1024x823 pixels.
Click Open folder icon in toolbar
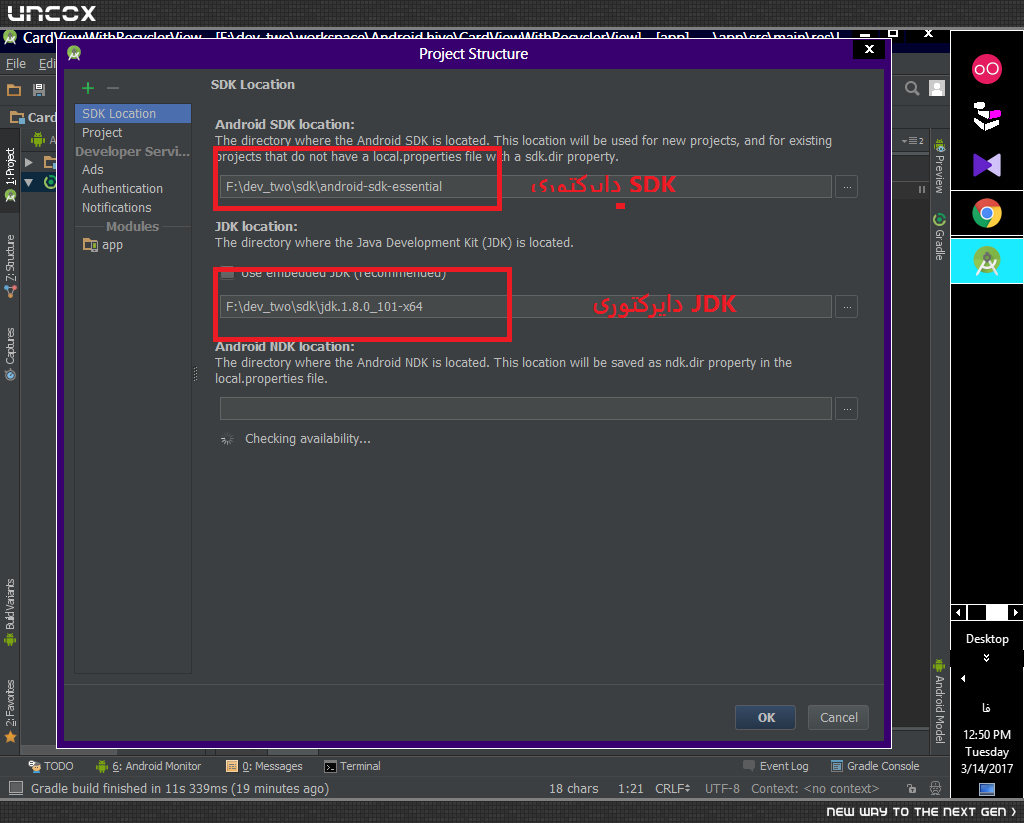[x=14, y=89]
